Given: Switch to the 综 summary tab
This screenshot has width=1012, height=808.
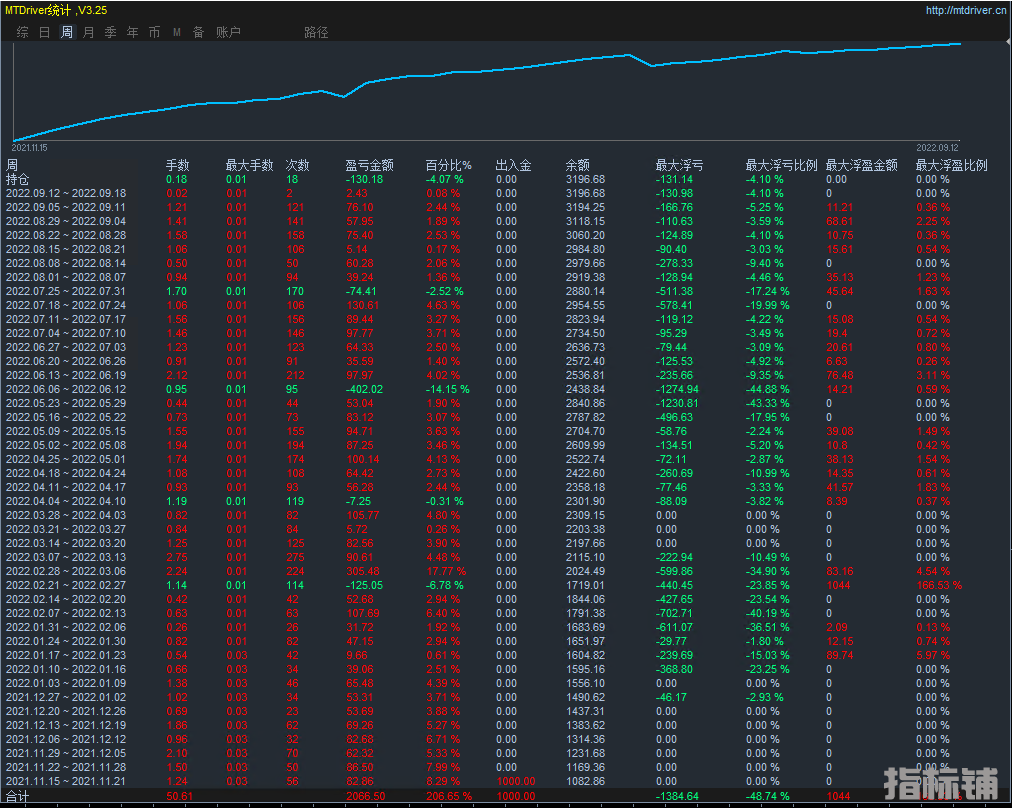Looking at the screenshot, I should [23, 32].
